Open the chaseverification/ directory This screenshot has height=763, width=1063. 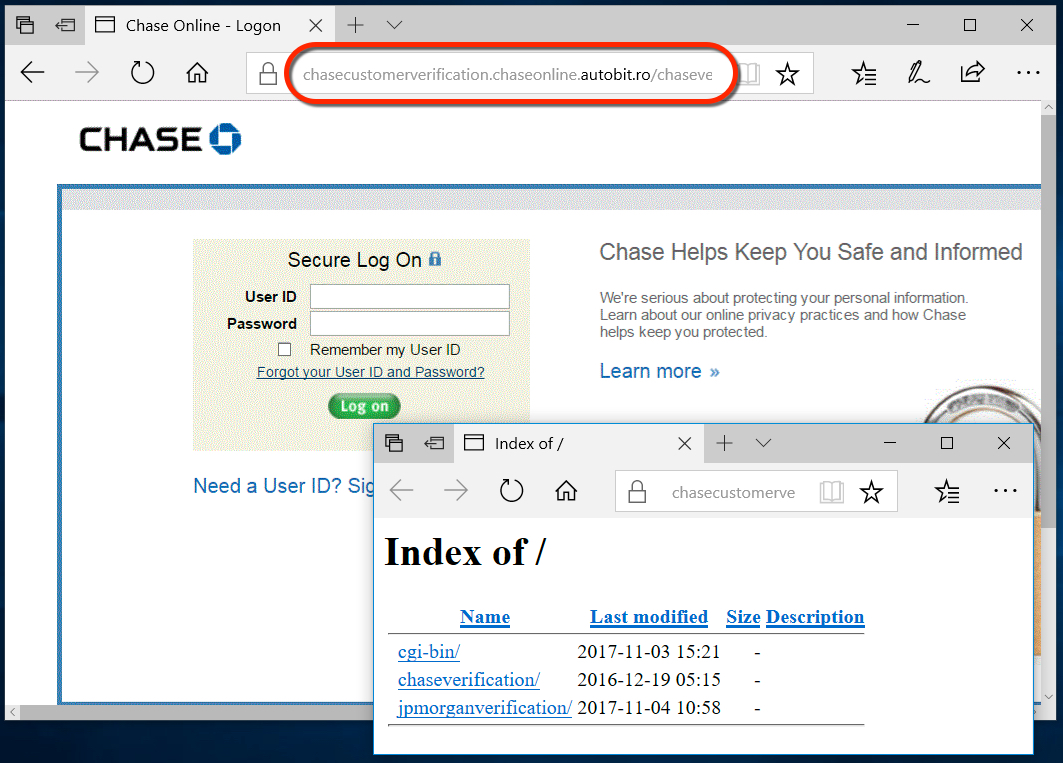point(468,680)
